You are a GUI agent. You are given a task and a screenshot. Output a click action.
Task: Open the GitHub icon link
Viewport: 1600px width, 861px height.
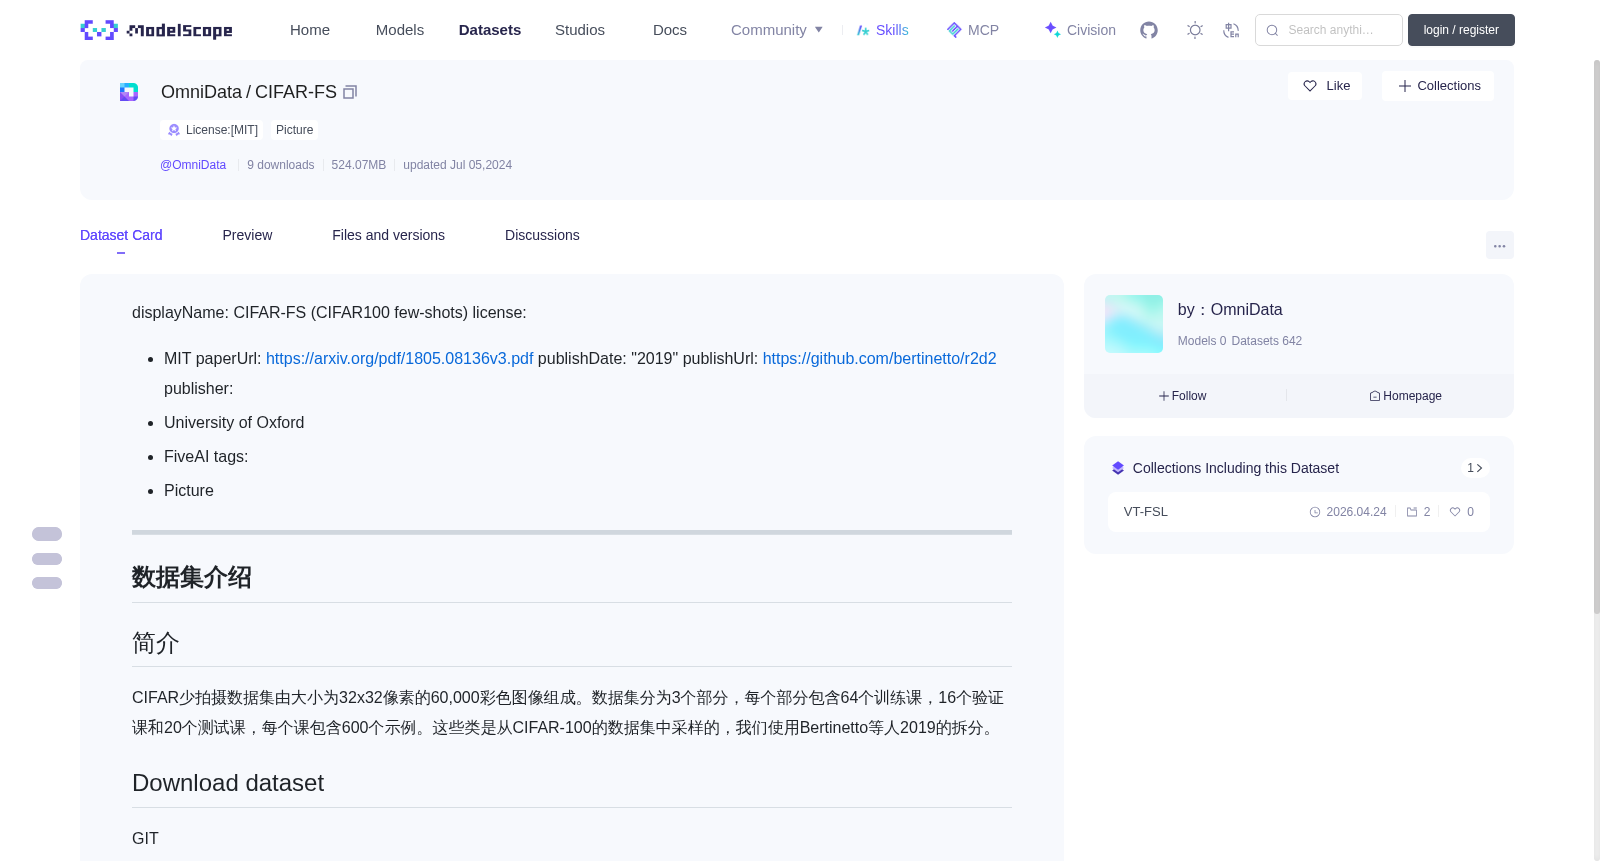point(1149,30)
